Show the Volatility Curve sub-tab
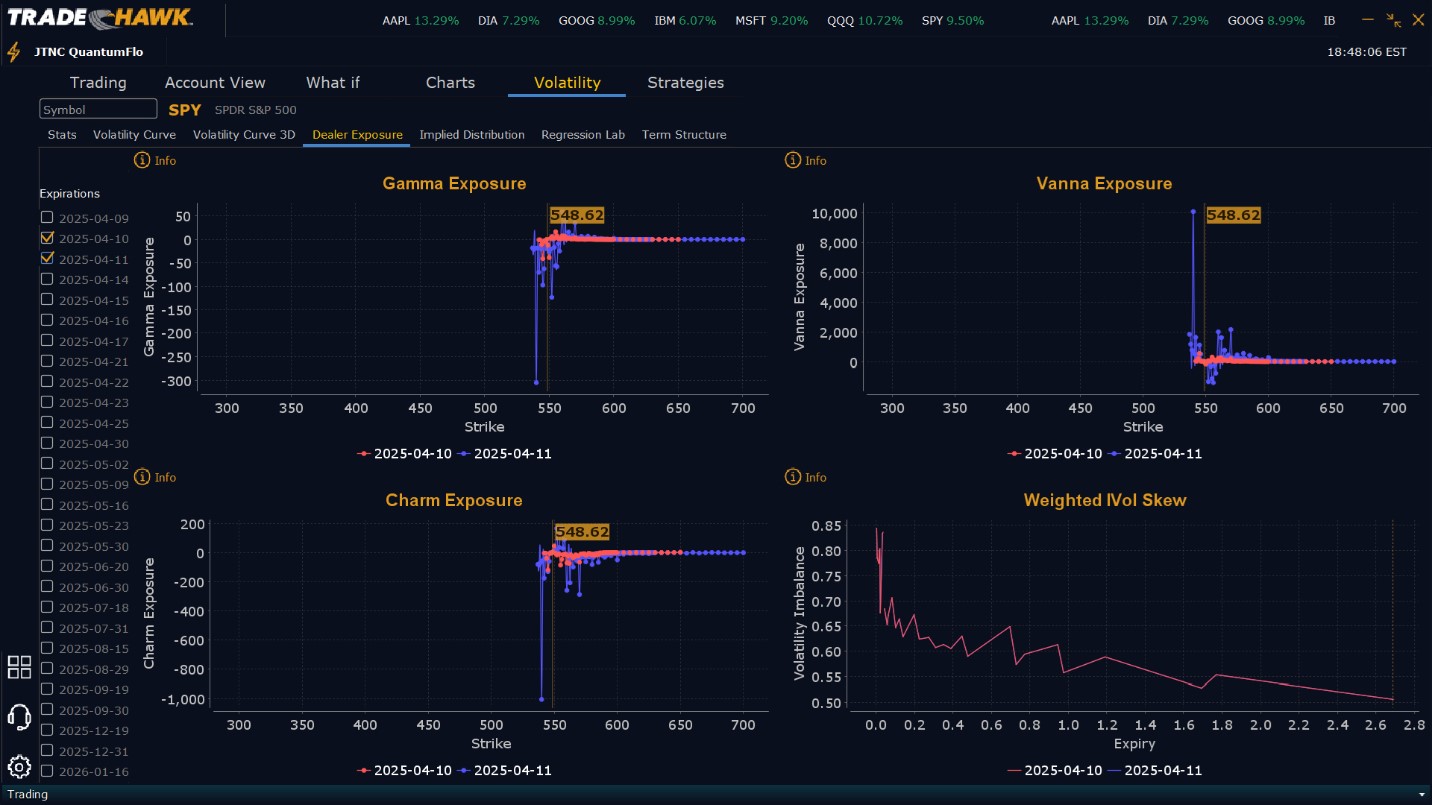This screenshot has height=805, width=1432. [134, 135]
